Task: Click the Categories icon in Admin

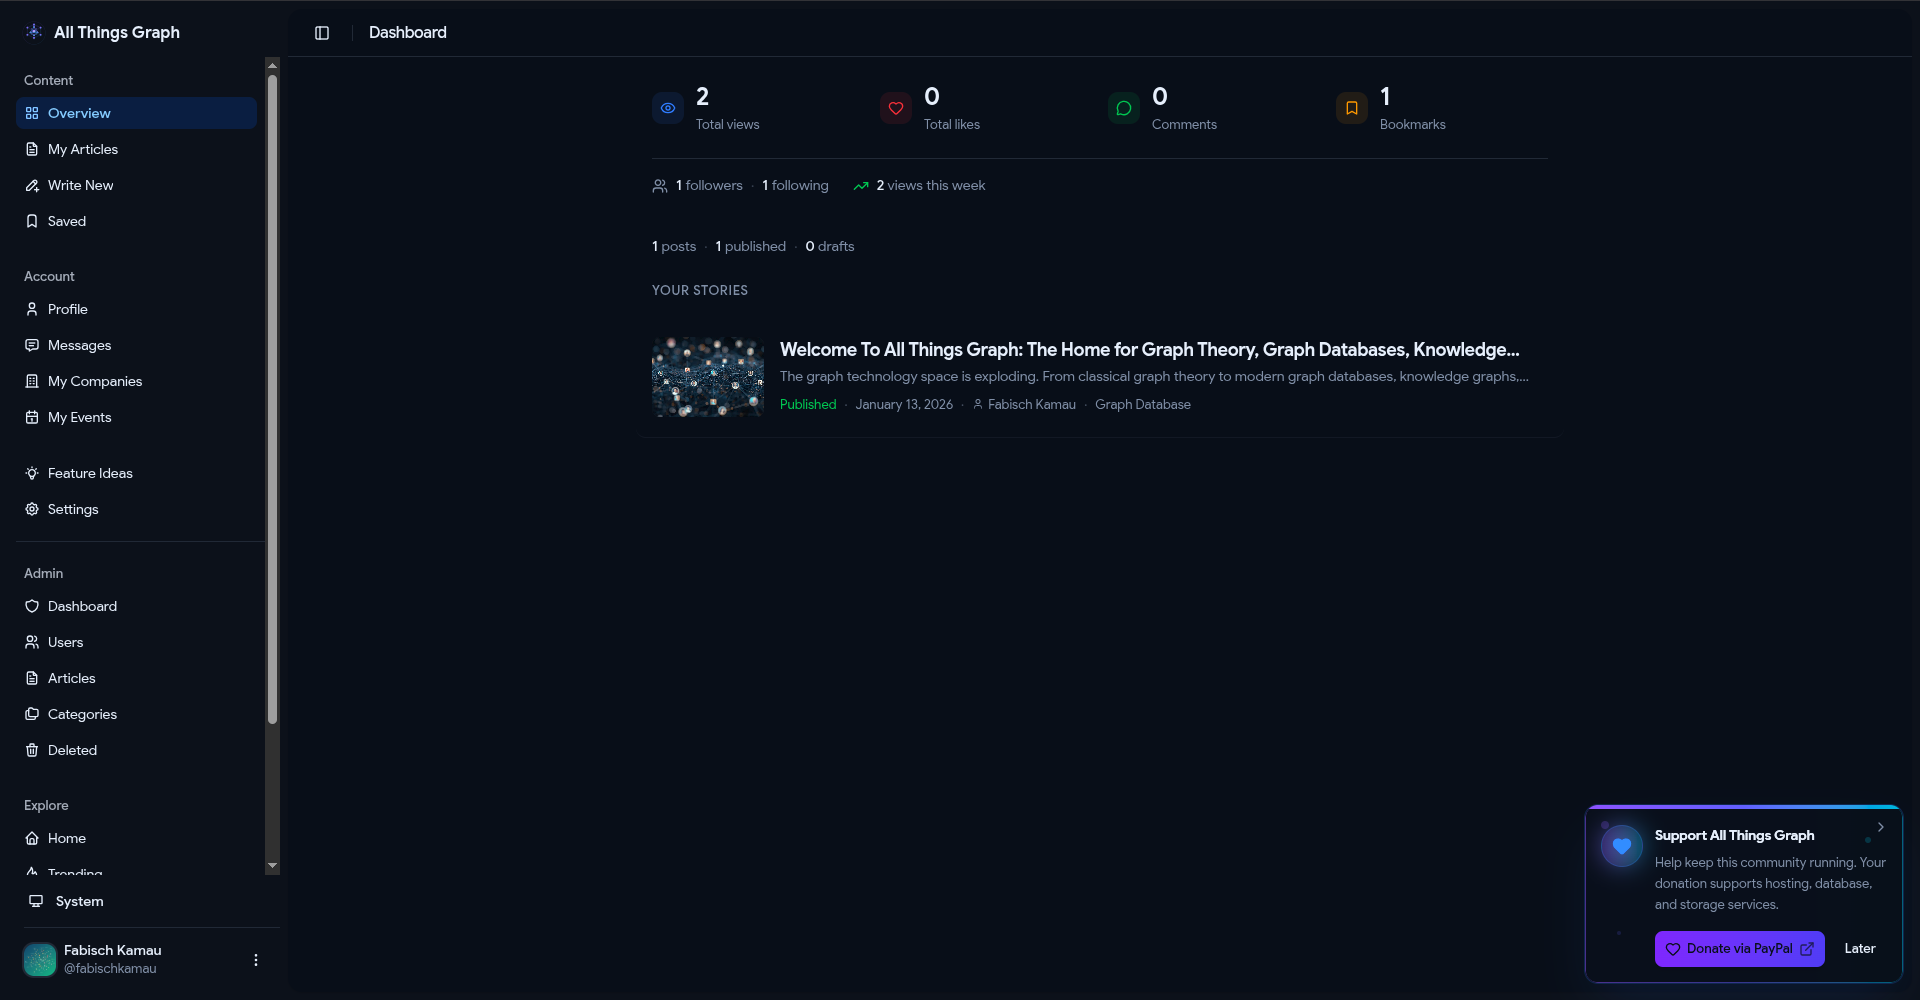Action: pos(32,714)
